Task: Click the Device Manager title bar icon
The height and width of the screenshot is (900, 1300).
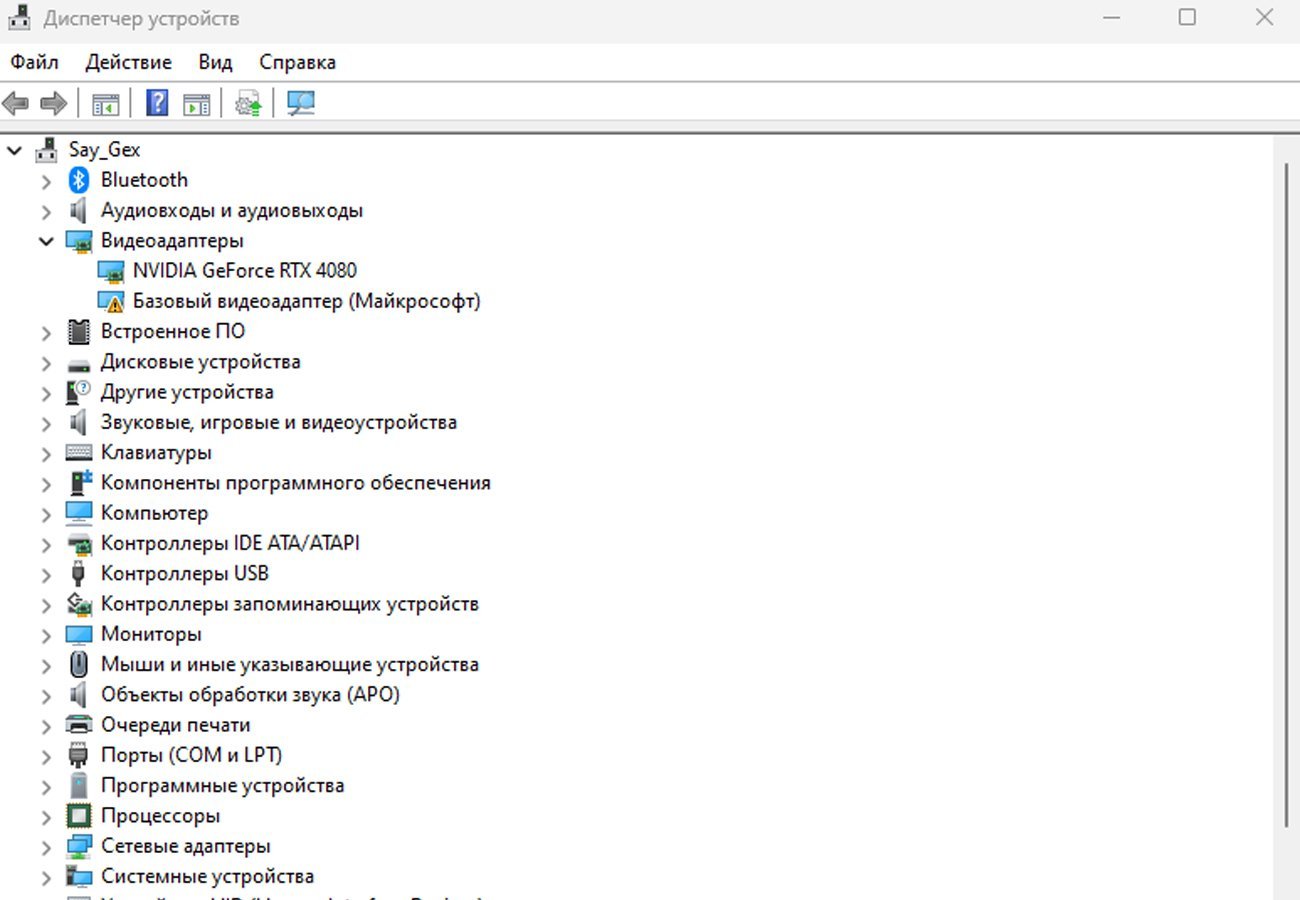Action: [x=20, y=17]
